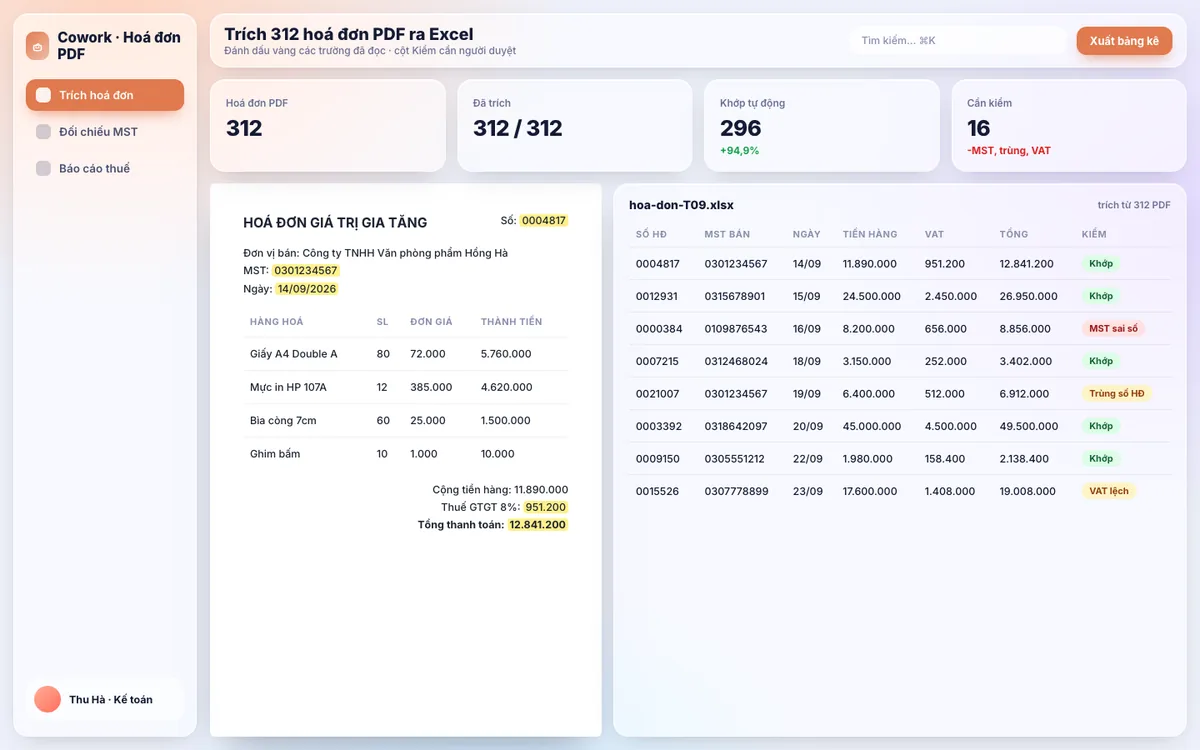Click the Xuất bảng kê button
Screen dimensions: 1200x750
[1124, 41]
